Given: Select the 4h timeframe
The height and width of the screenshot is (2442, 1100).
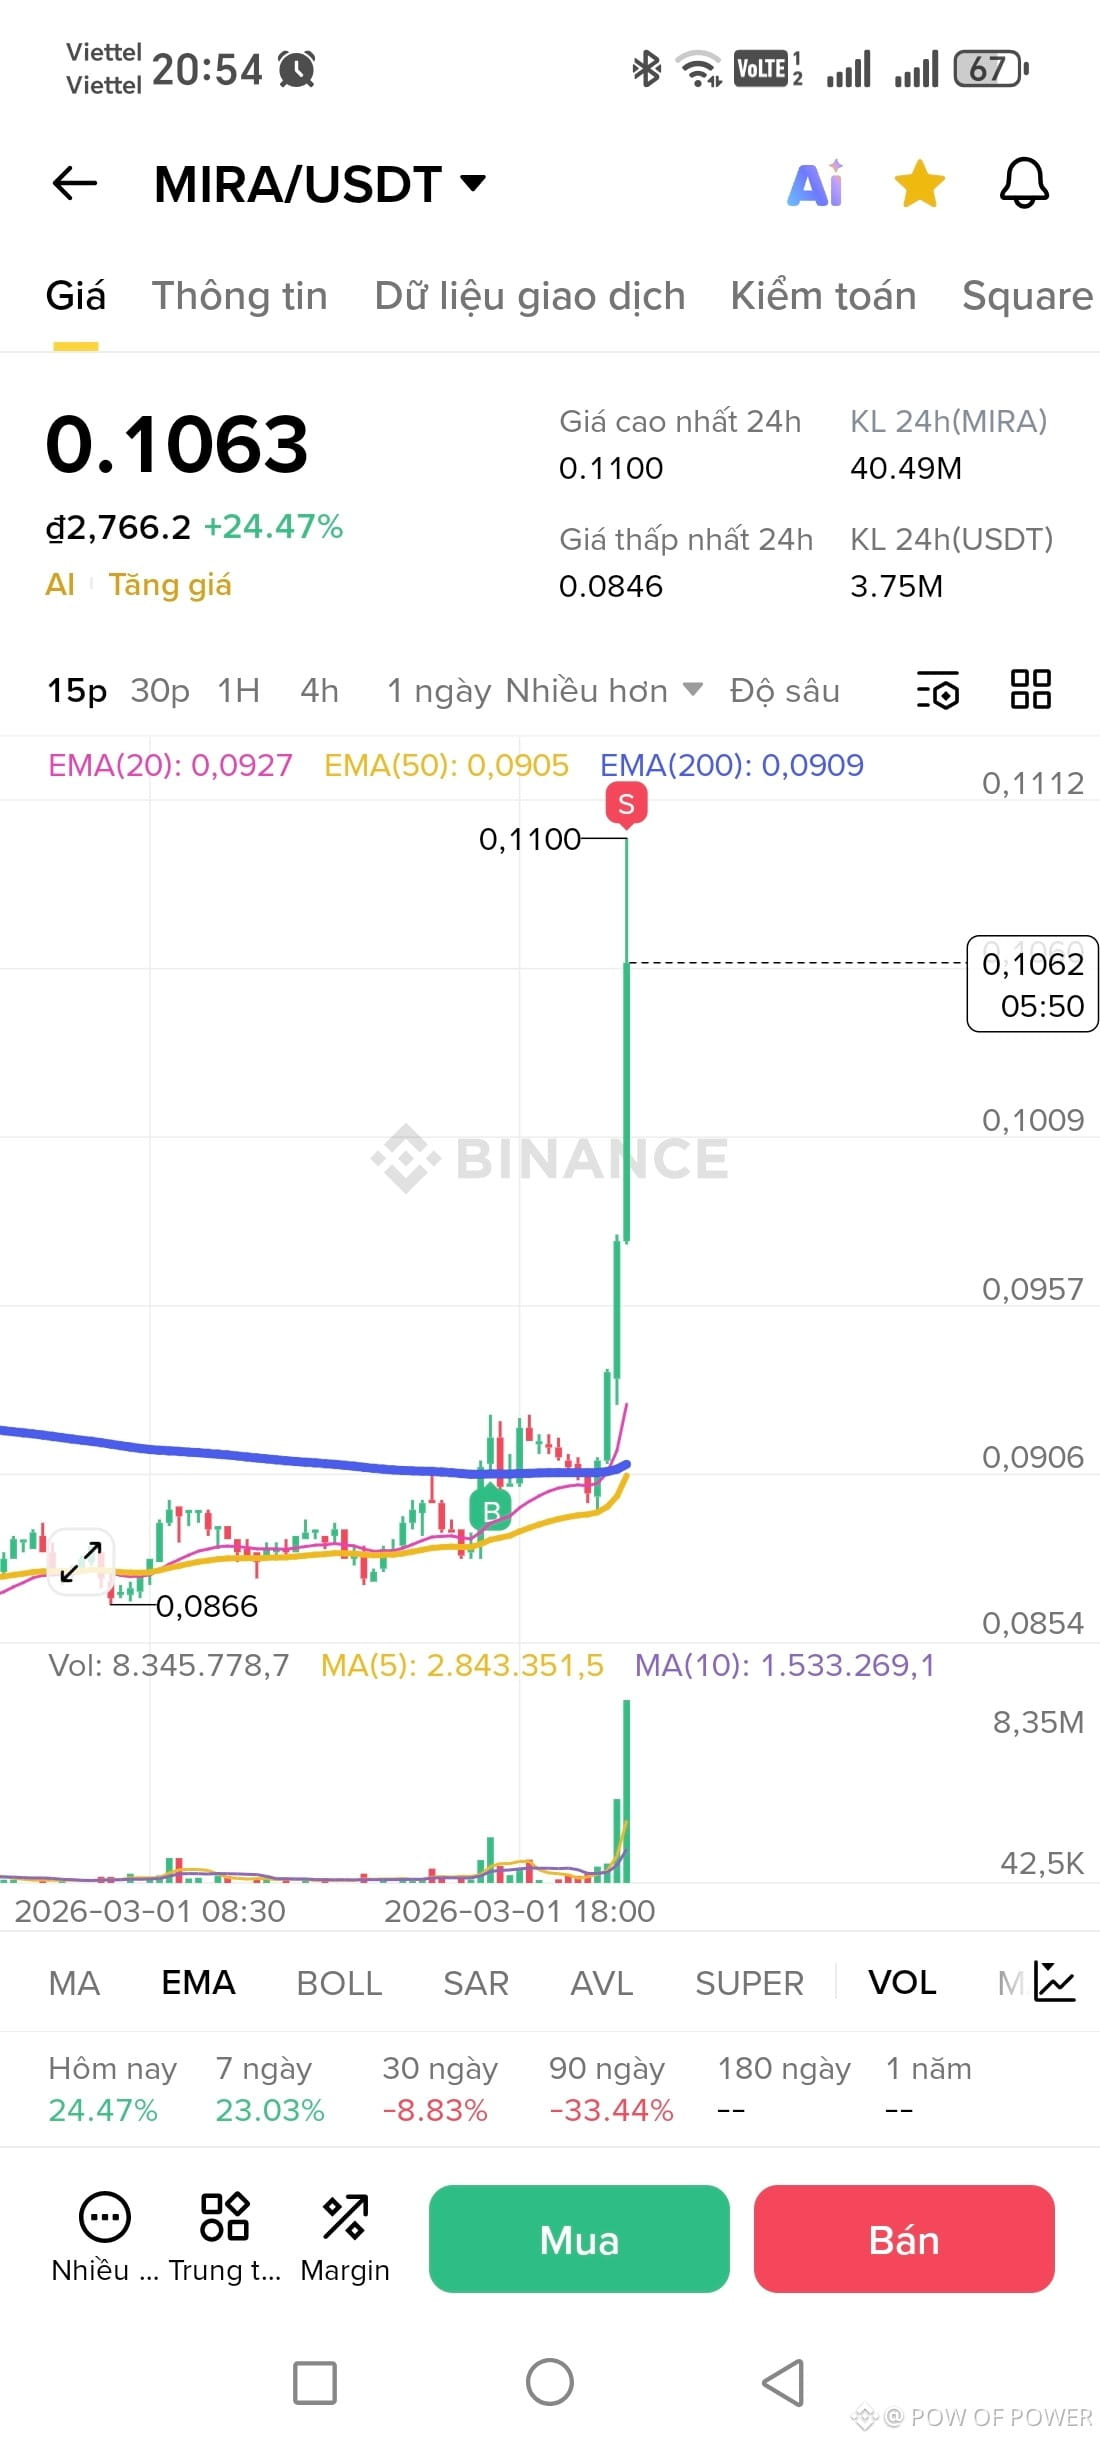Looking at the screenshot, I should pyautogui.click(x=320, y=690).
